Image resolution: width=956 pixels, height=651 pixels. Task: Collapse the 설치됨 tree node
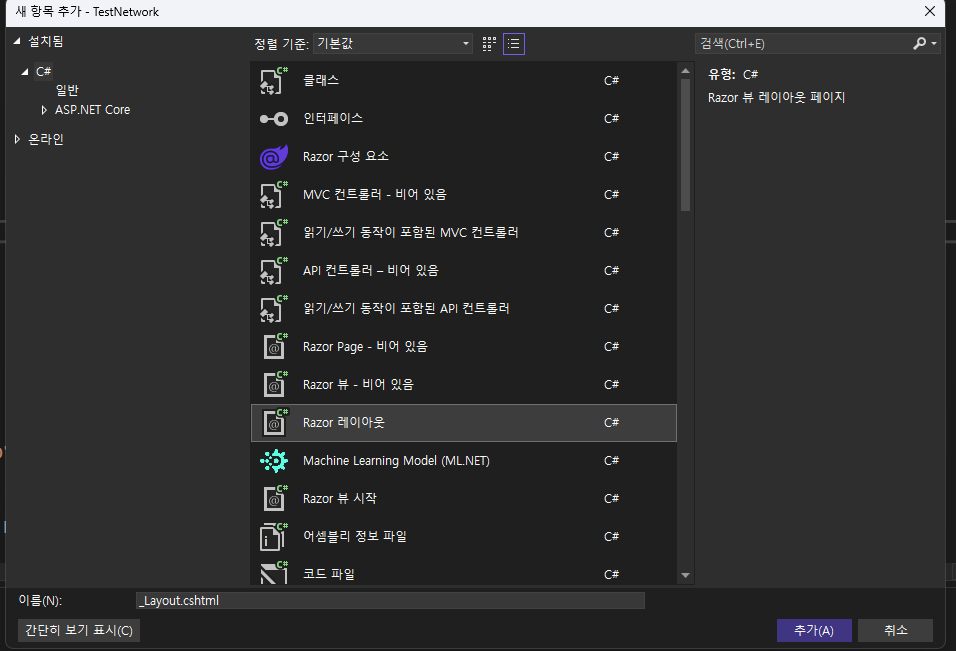17,41
